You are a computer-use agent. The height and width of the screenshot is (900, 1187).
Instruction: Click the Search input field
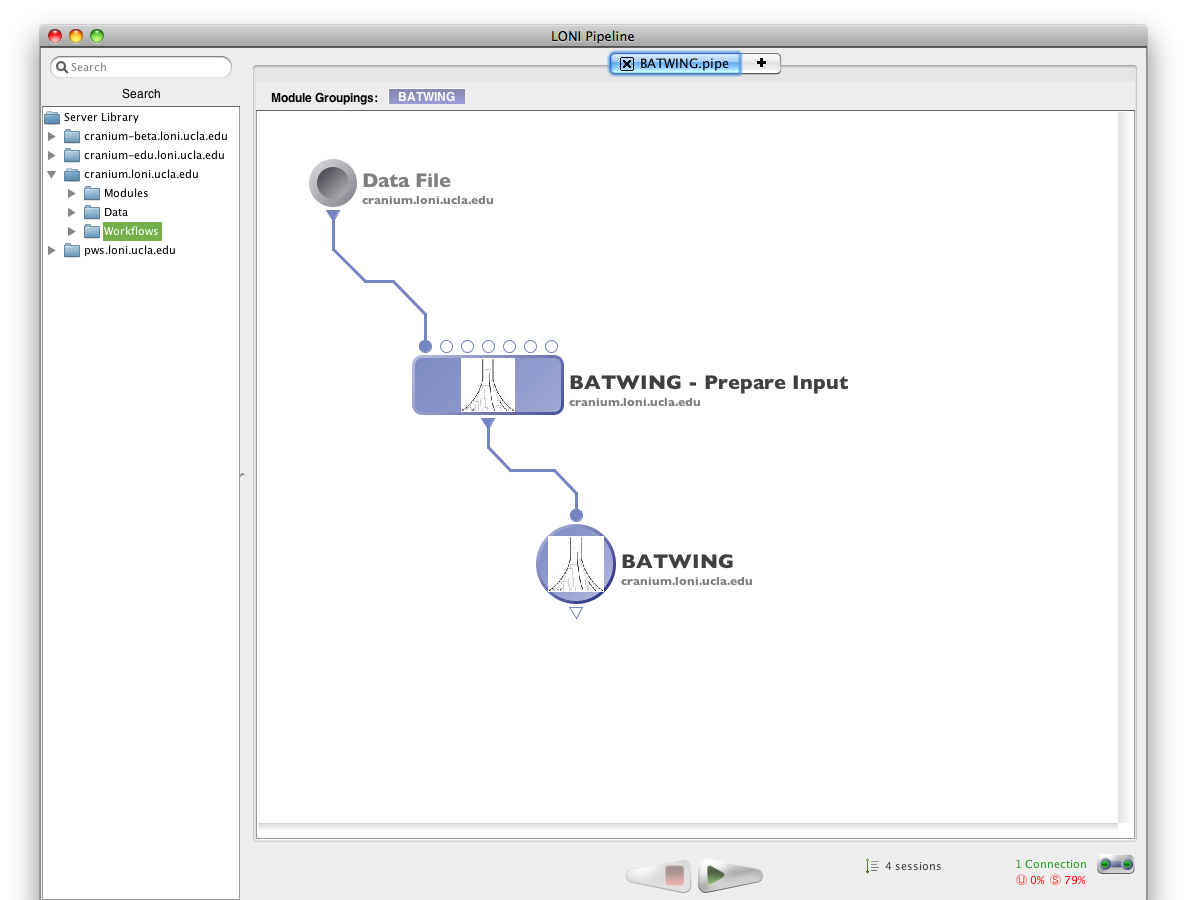coord(148,67)
